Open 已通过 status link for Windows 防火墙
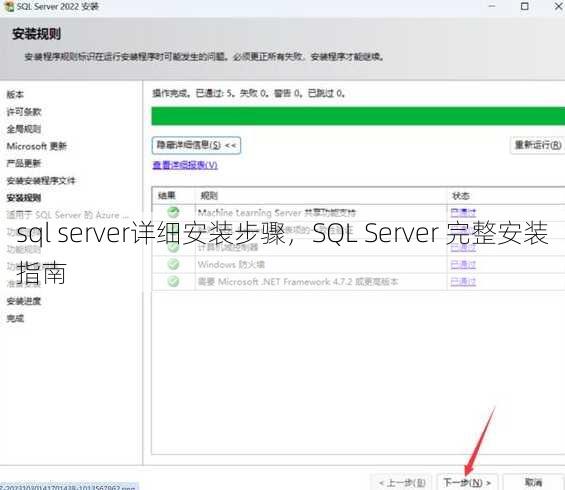This screenshot has height=490, width=565. coord(463,264)
